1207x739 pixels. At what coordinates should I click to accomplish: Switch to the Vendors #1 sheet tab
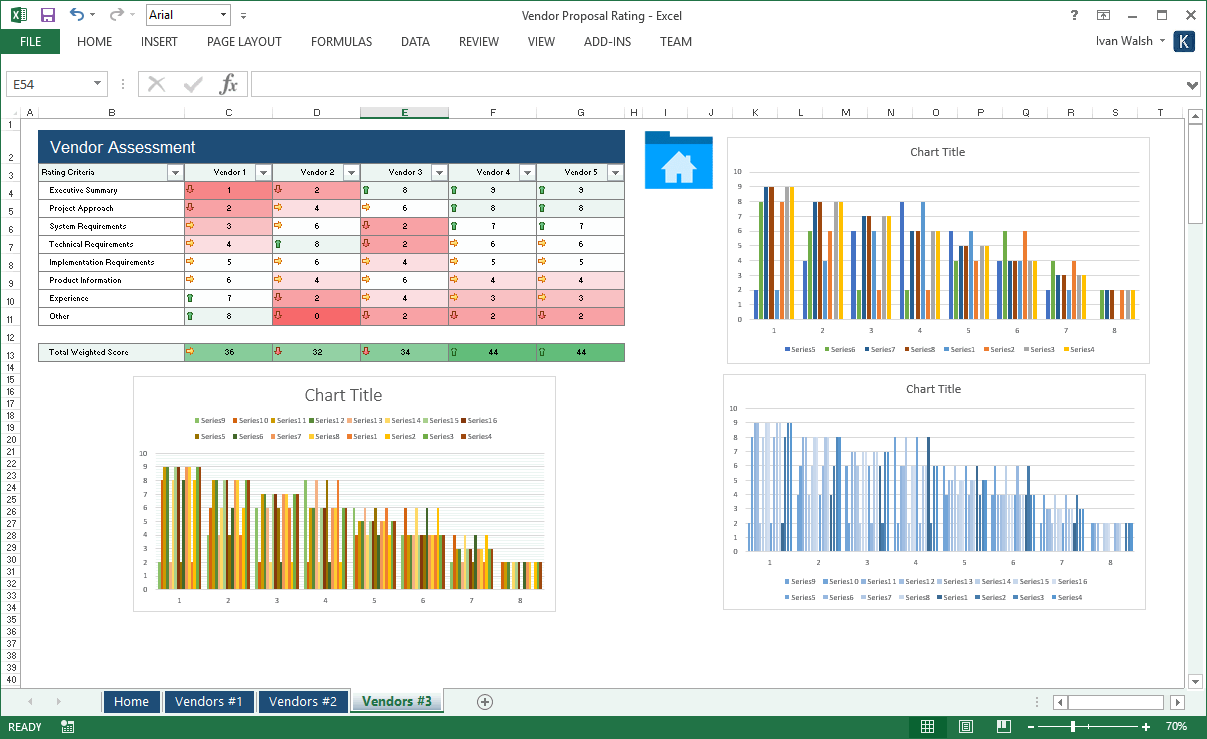pyautogui.click(x=209, y=702)
